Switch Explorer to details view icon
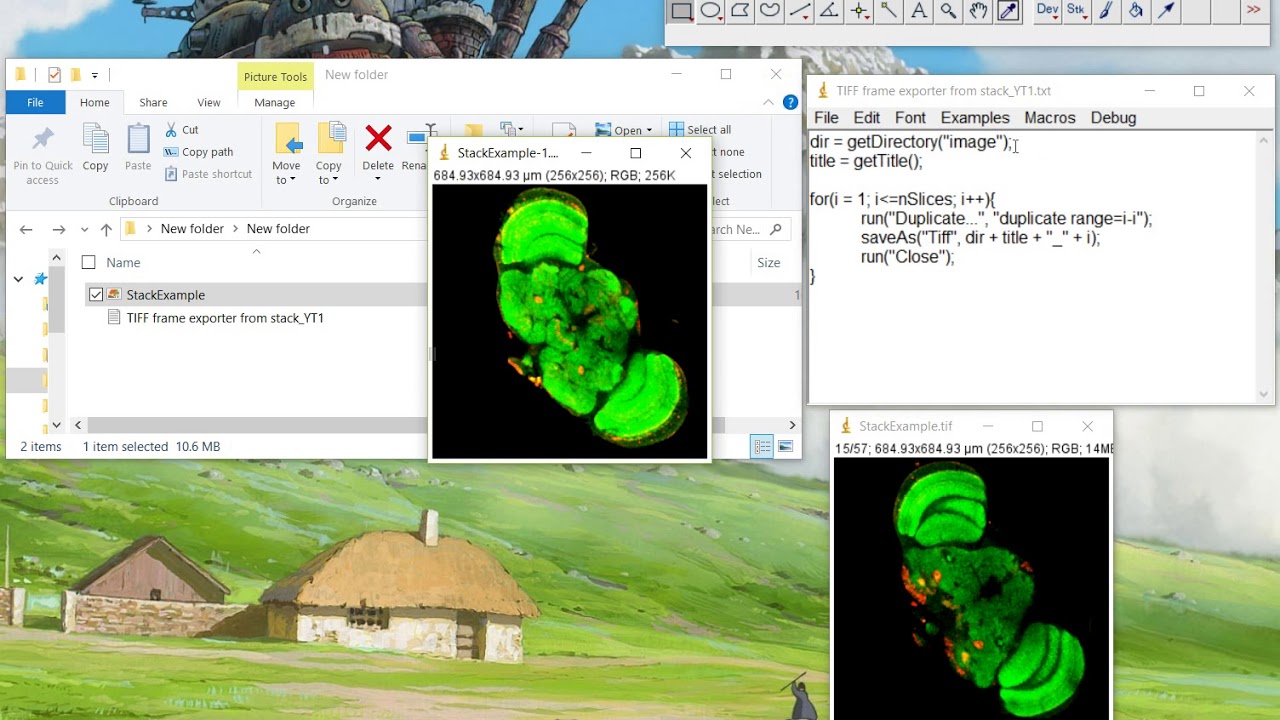Image resolution: width=1280 pixels, height=720 pixels. [x=762, y=447]
